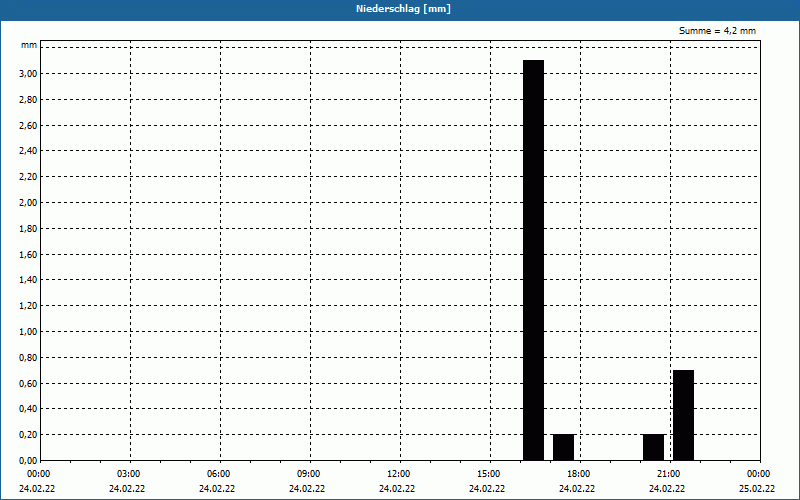Select the 0,20 mm bar just before 21:00
This screenshot has height=500, width=800.
click(654, 447)
